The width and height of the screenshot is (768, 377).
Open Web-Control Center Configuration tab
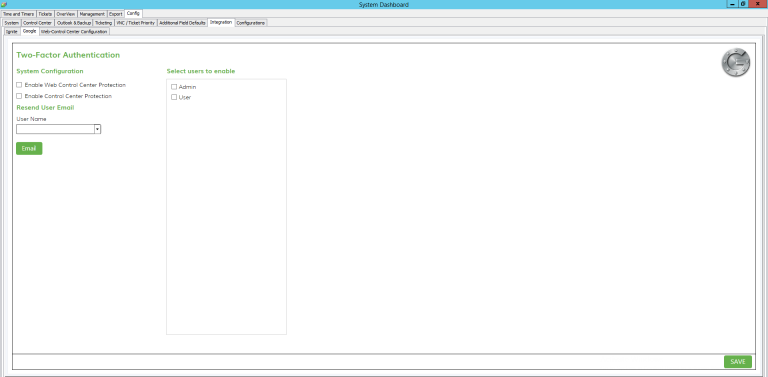tap(74, 32)
